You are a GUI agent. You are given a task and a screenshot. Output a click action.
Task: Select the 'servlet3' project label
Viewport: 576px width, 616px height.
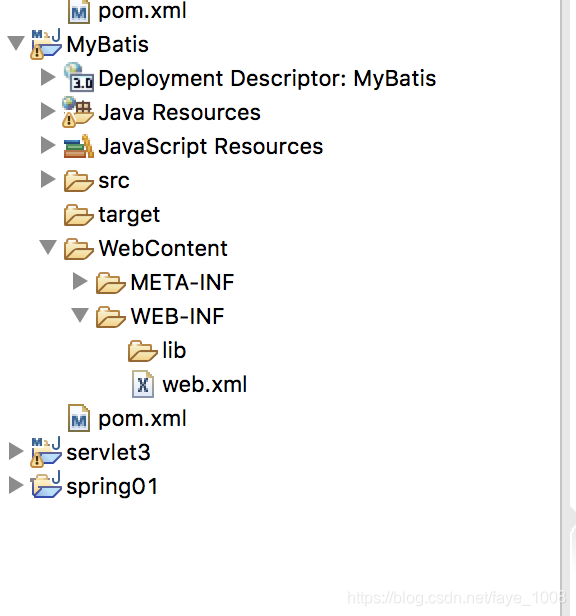108,453
